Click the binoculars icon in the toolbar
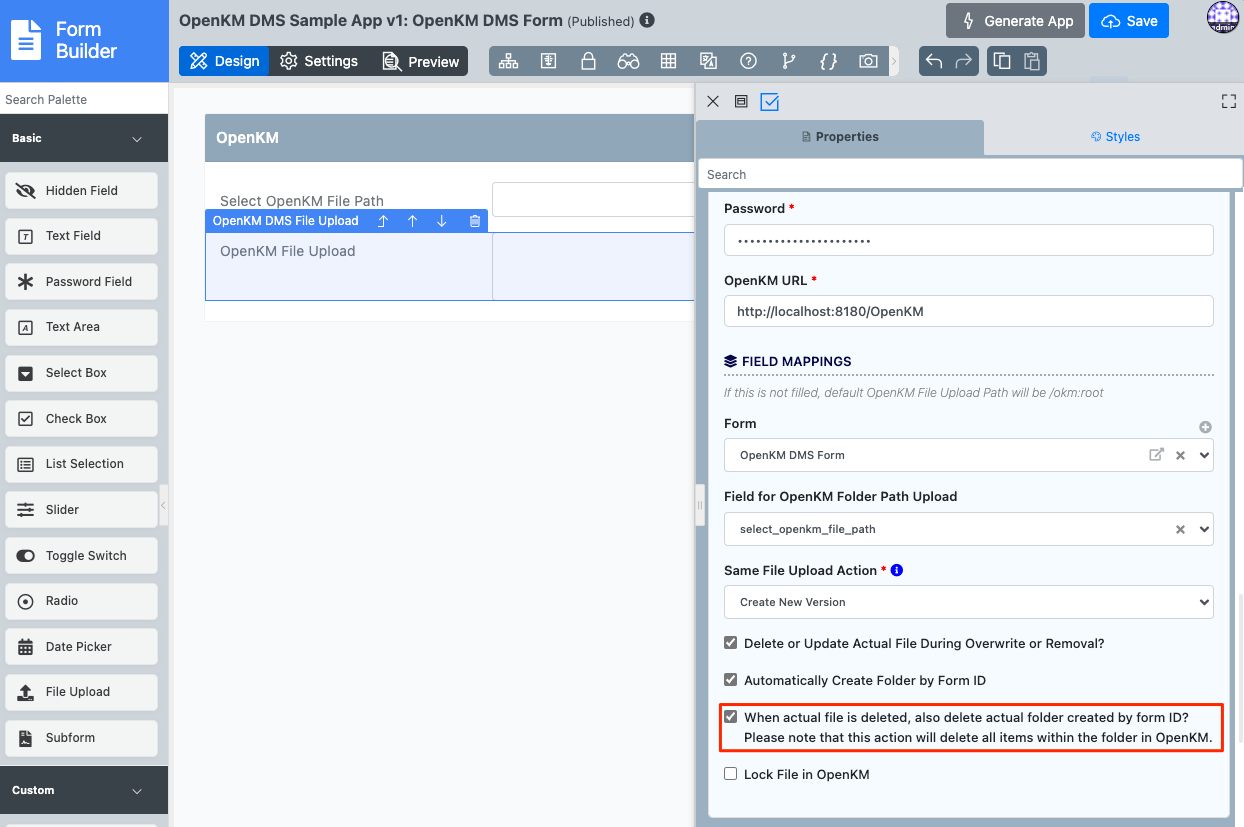1244x827 pixels. 628,61
